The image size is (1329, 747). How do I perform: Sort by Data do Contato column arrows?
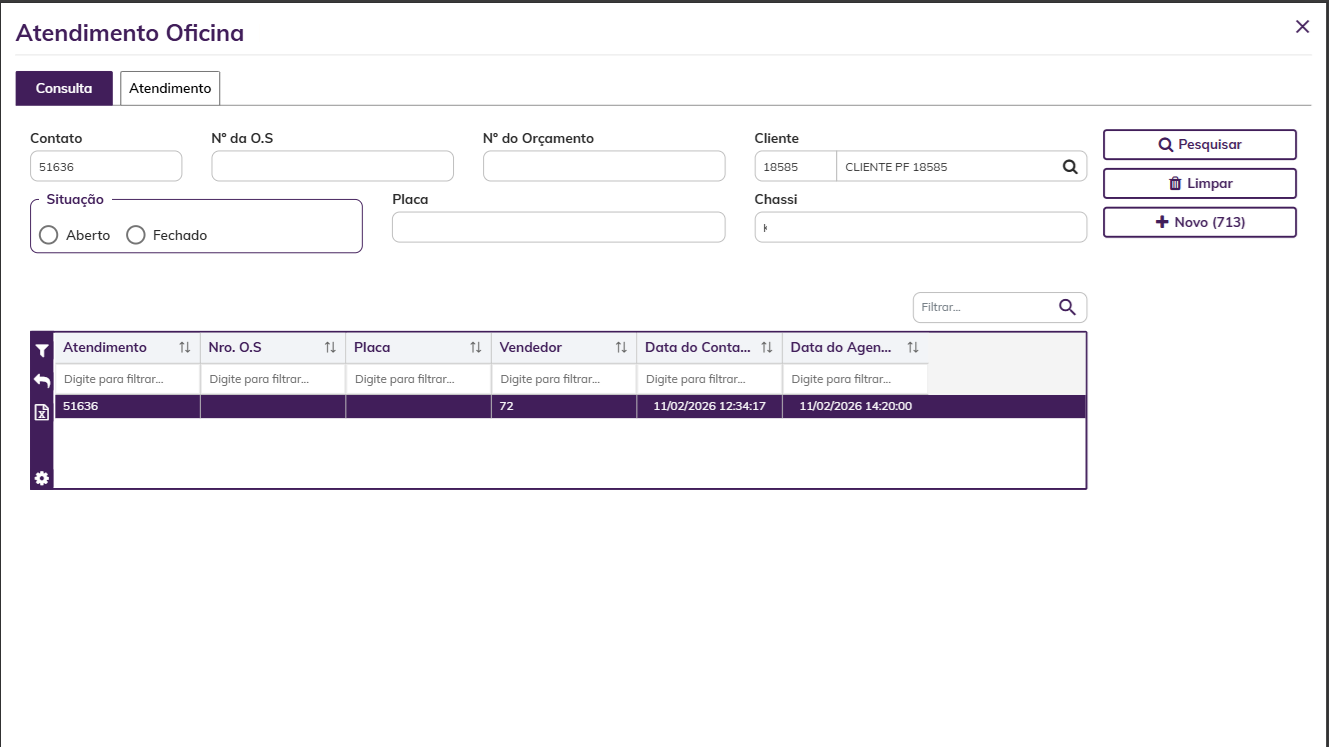(x=767, y=347)
